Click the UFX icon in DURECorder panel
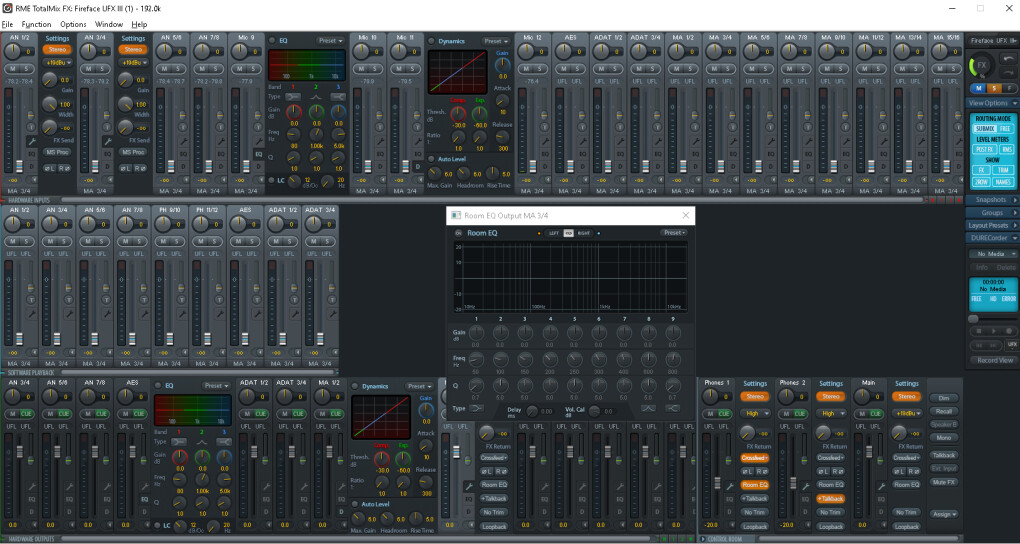The image size is (1020, 544). coord(1012,345)
